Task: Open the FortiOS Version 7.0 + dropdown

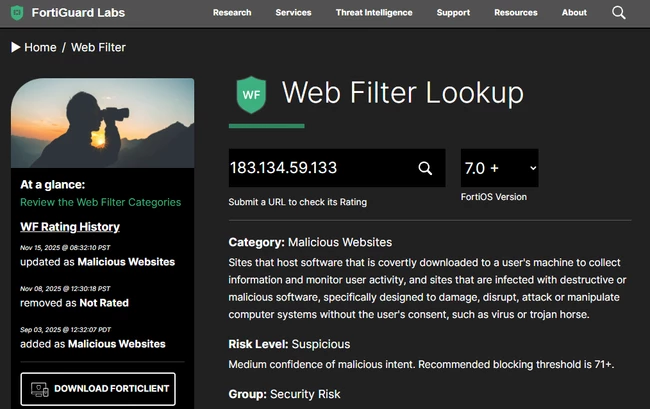Action: tap(500, 168)
